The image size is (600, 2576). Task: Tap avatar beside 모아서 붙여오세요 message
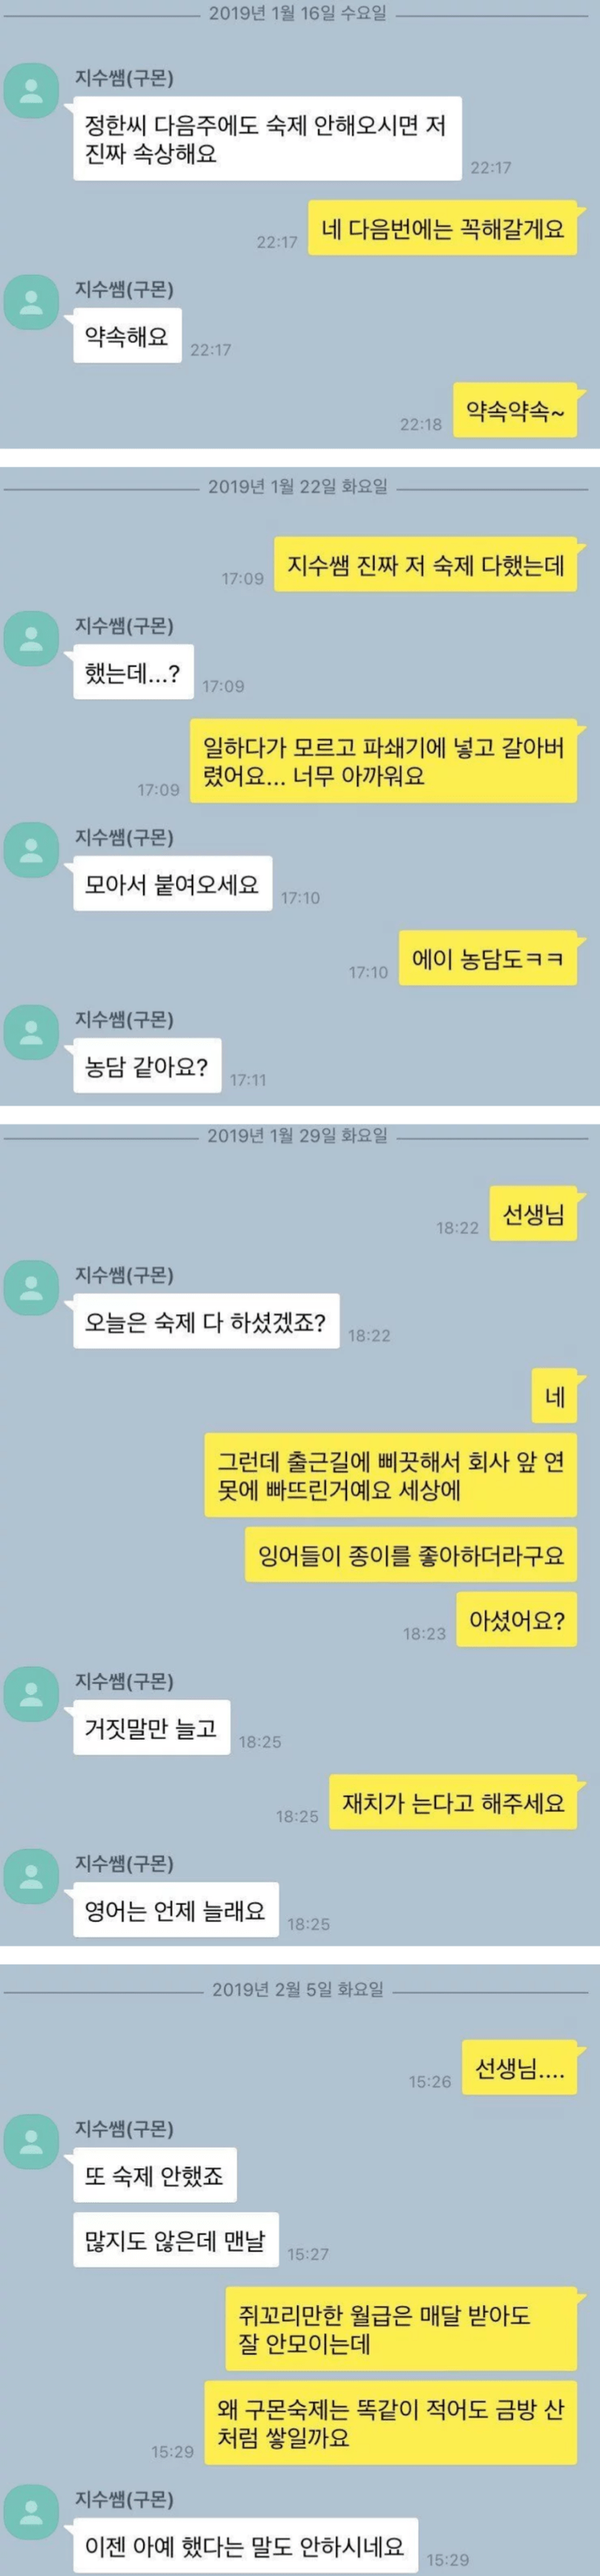coord(32,849)
